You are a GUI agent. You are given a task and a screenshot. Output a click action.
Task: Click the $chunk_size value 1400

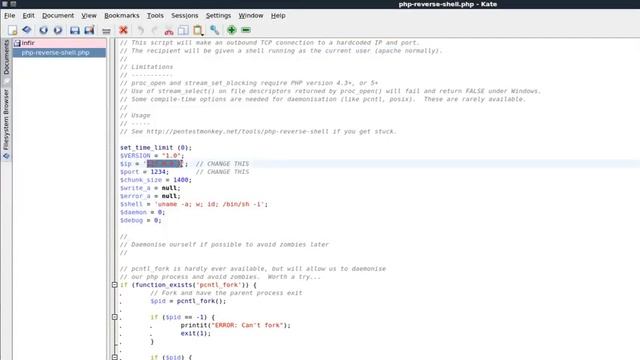(x=180, y=180)
